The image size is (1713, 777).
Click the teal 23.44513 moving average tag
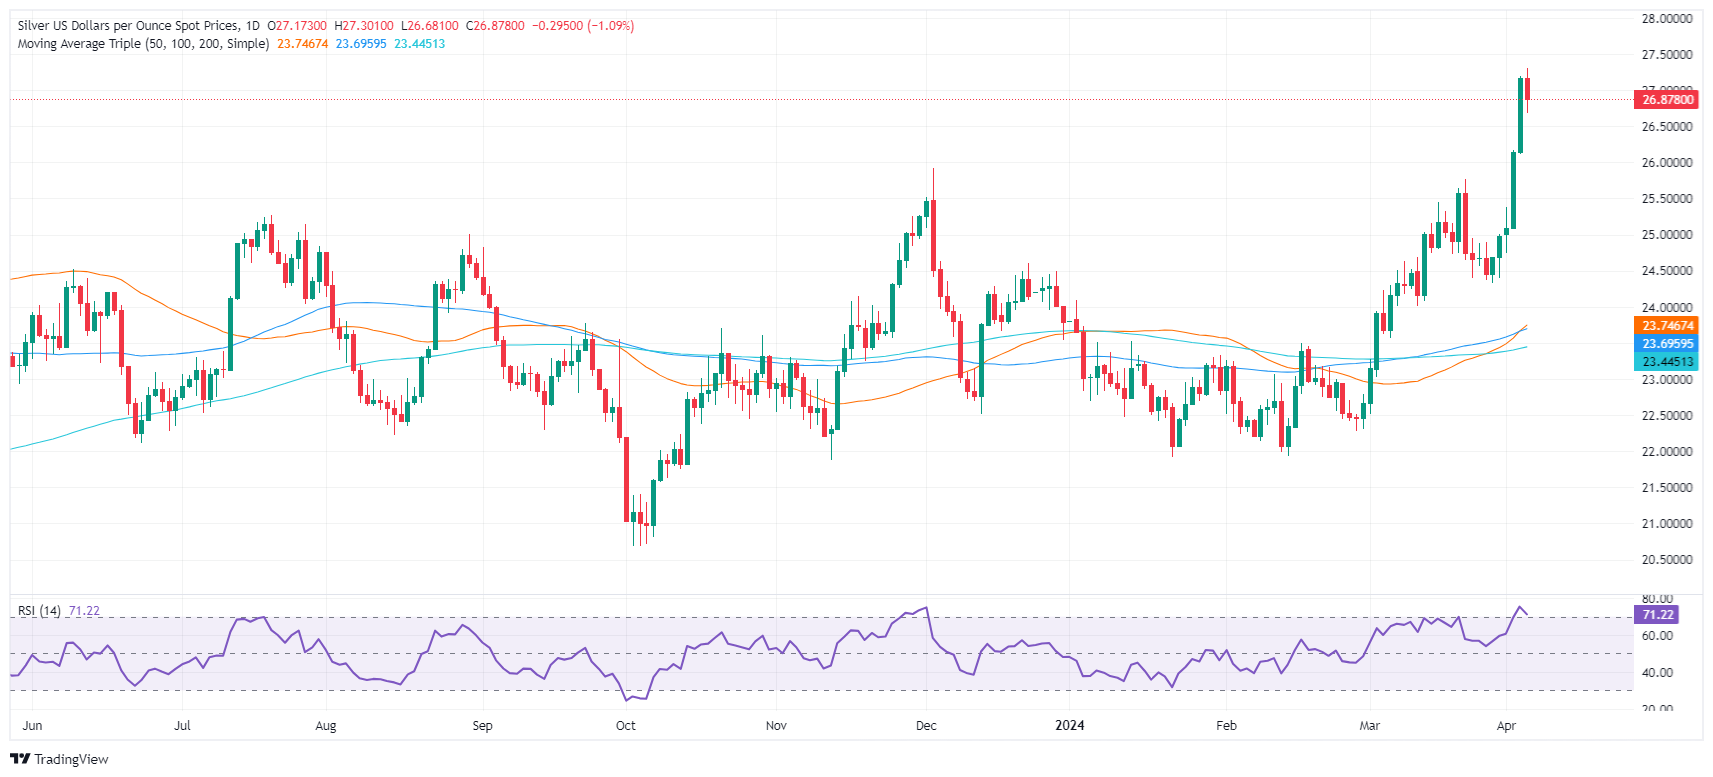click(x=1667, y=361)
